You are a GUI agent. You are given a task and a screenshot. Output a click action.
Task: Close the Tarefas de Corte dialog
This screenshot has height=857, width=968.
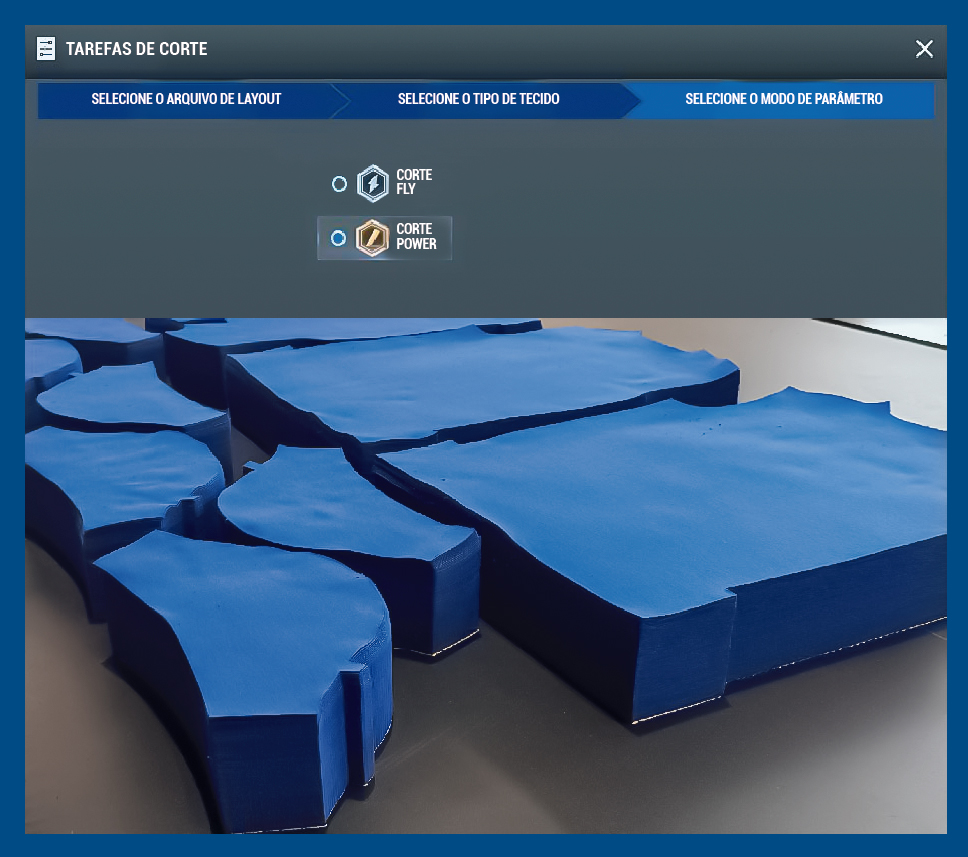point(924,49)
